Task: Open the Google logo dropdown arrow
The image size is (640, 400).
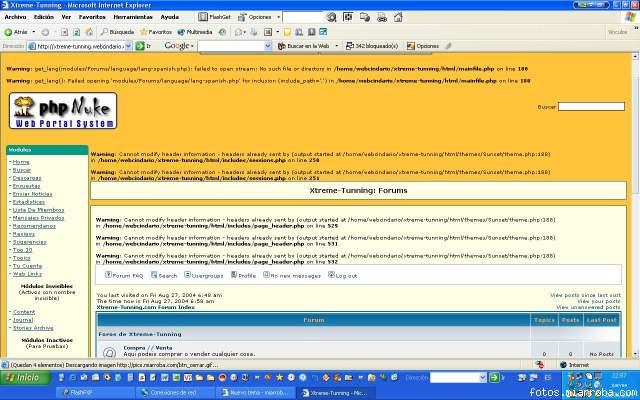Action: pyautogui.click(x=192, y=46)
